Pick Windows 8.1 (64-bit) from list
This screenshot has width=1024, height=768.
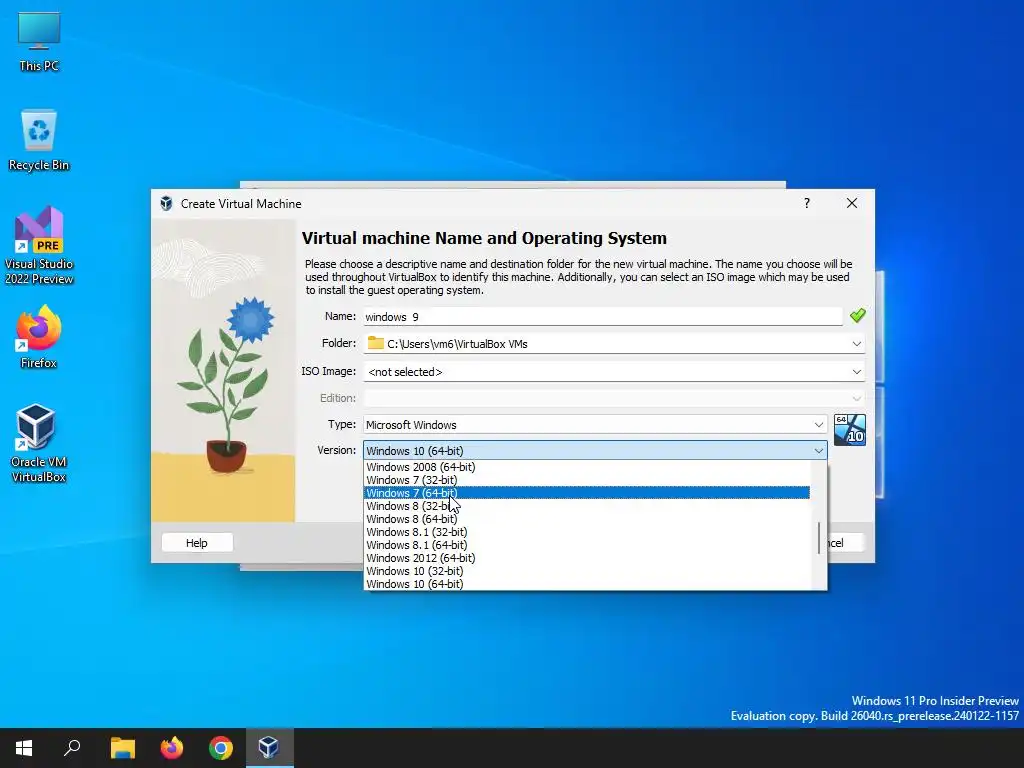(586, 545)
